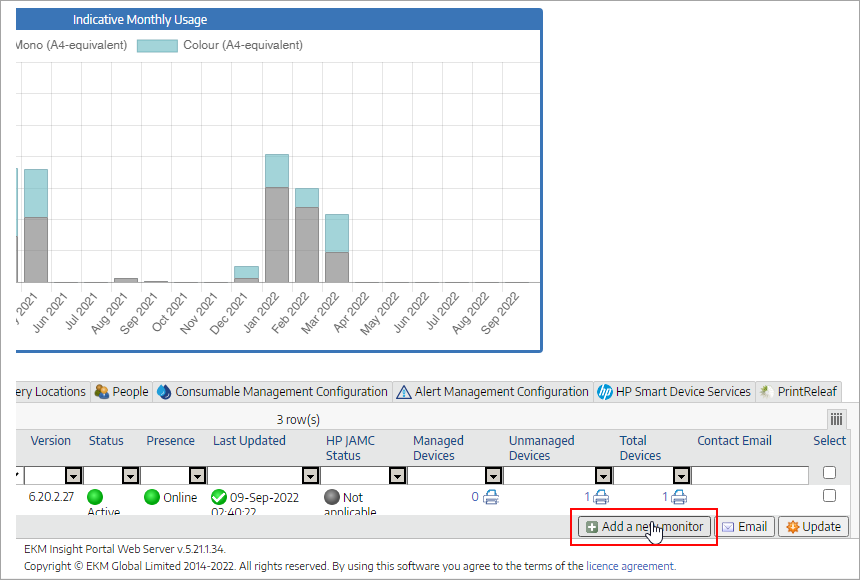Click the Unmanaged Devices printer icon
Image resolution: width=860 pixels, height=580 pixels.
tap(600, 497)
